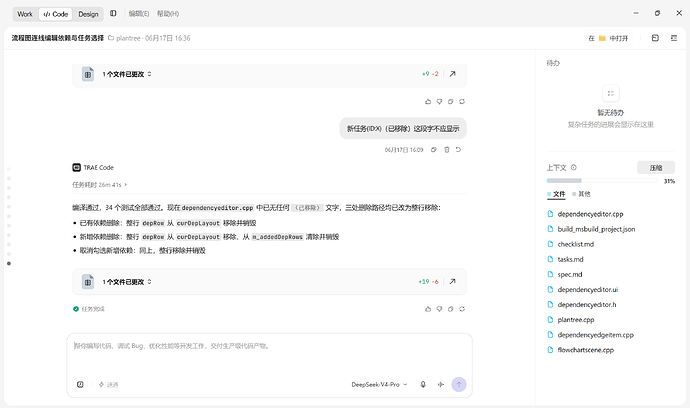The width and height of the screenshot is (690, 408).
Task: Thumbs down the upper response
Action: (x=439, y=102)
